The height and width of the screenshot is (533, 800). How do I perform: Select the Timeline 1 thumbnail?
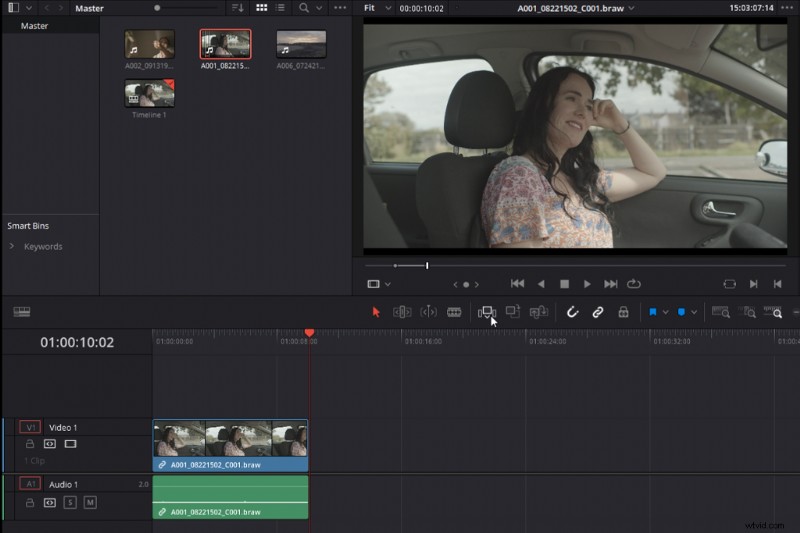[149, 93]
